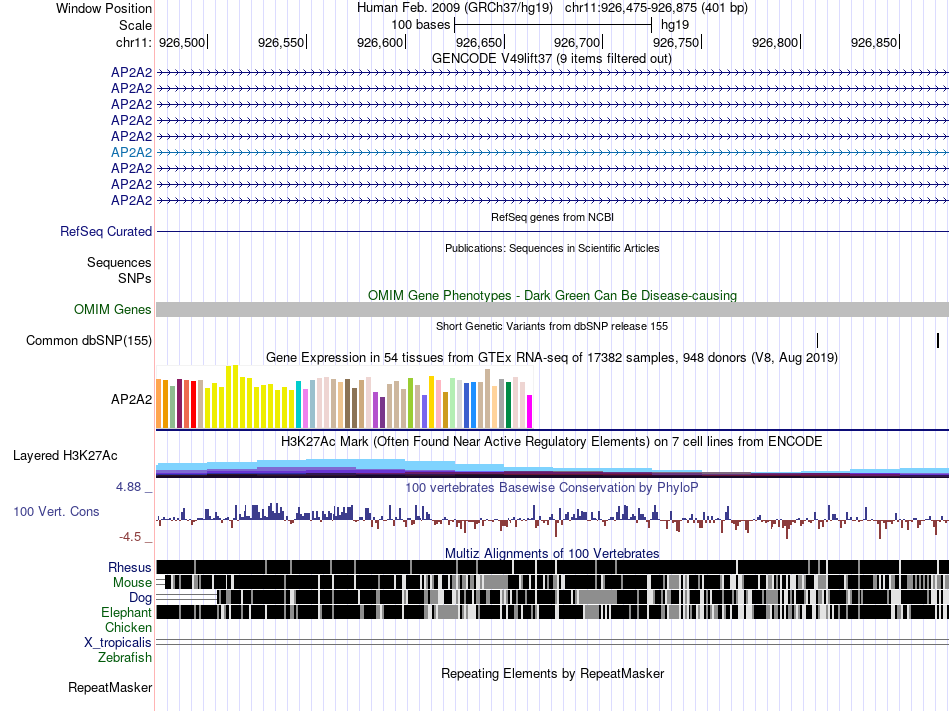Screen dimensions: 950x711
Task: Open the H3K27Ac Mark ENCODE track title
Action: [551, 441]
